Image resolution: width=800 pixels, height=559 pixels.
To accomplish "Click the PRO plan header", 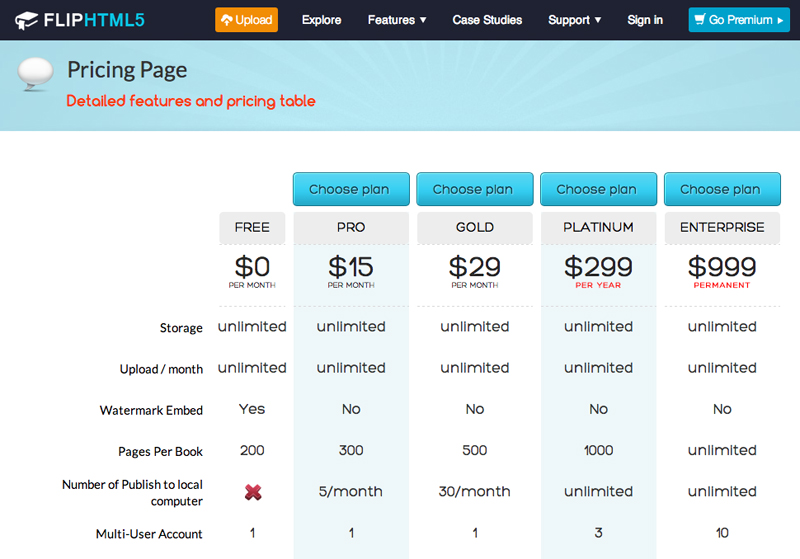I will tap(351, 227).
